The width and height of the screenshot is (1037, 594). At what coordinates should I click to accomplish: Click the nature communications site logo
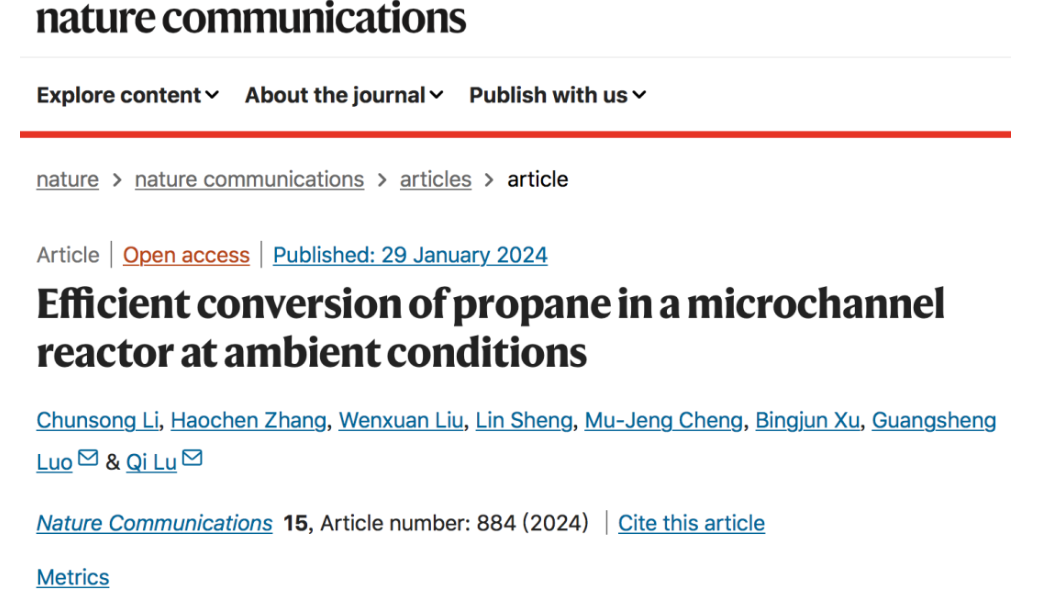tap(251, 17)
